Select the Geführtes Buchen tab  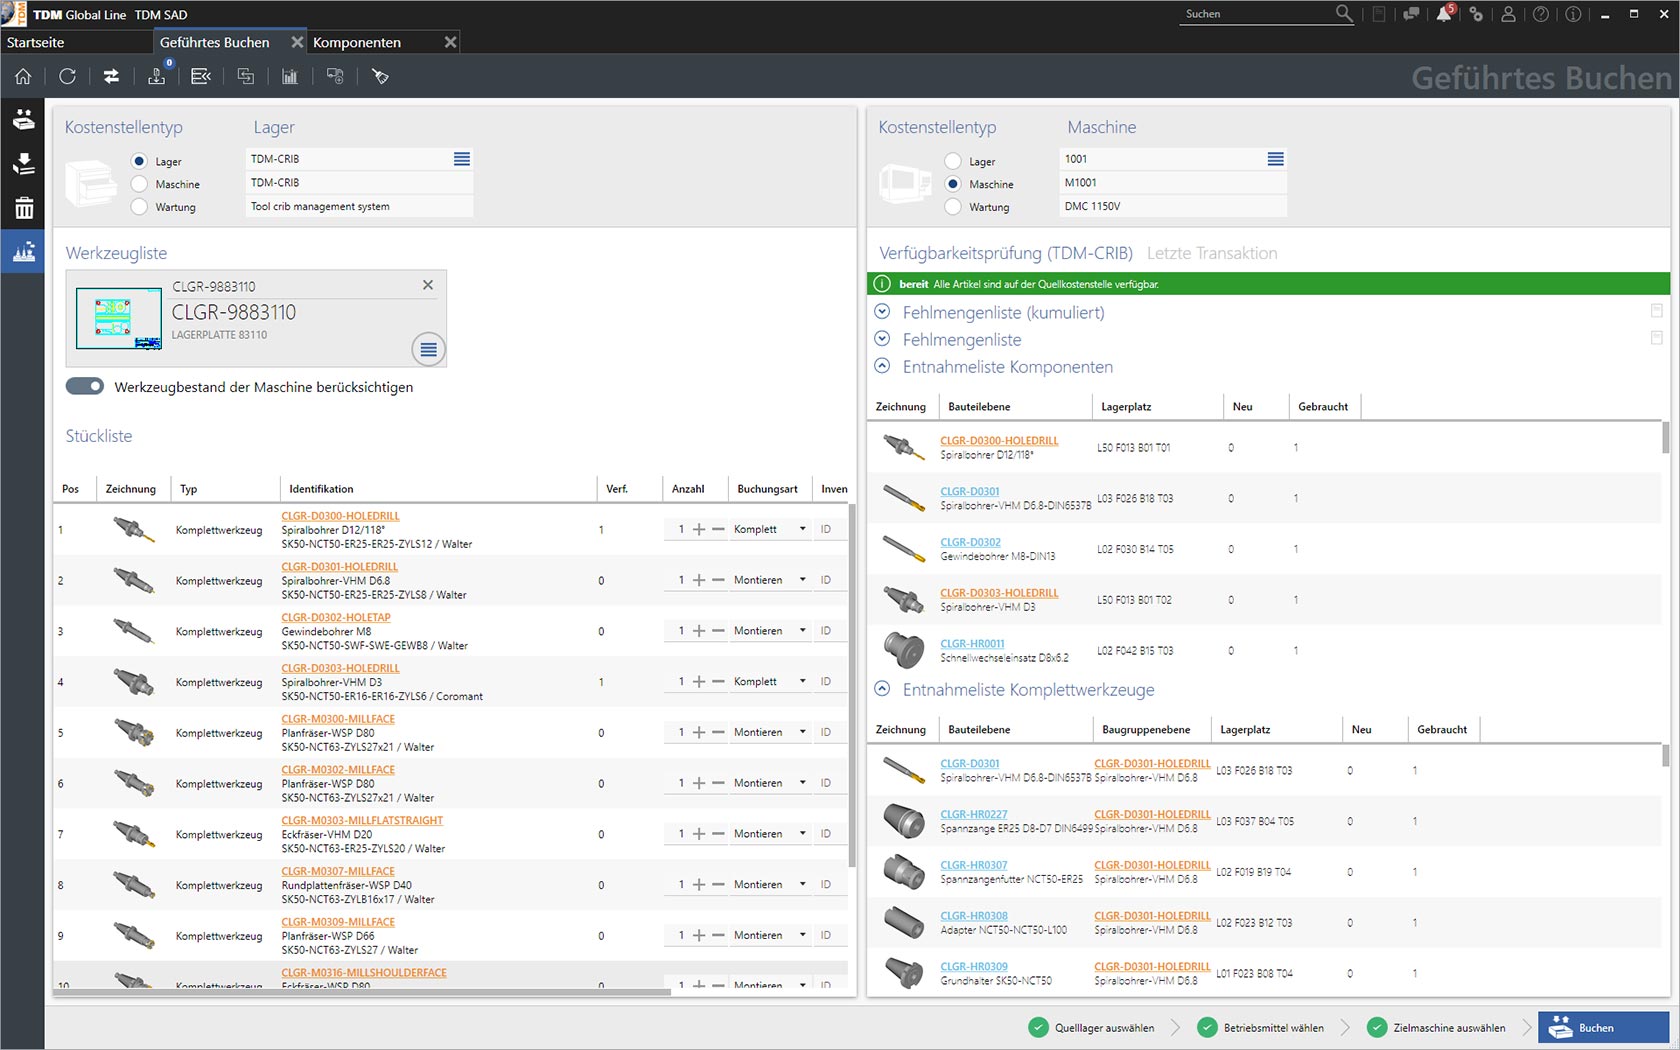(x=214, y=42)
